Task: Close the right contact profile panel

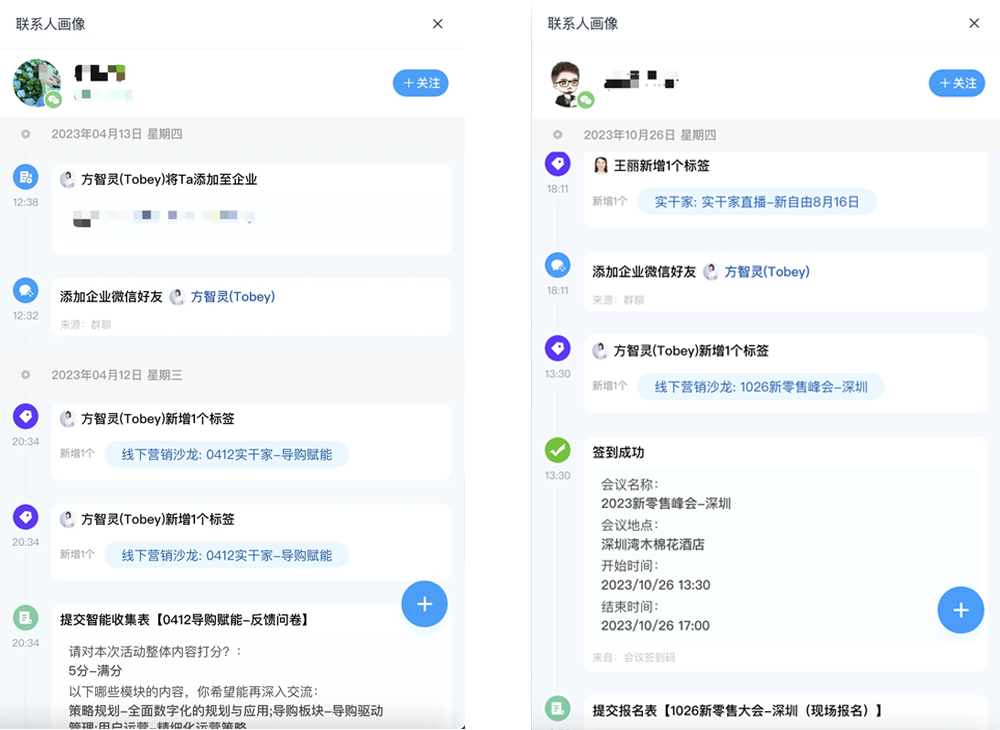Action: (x=973, y=23)
